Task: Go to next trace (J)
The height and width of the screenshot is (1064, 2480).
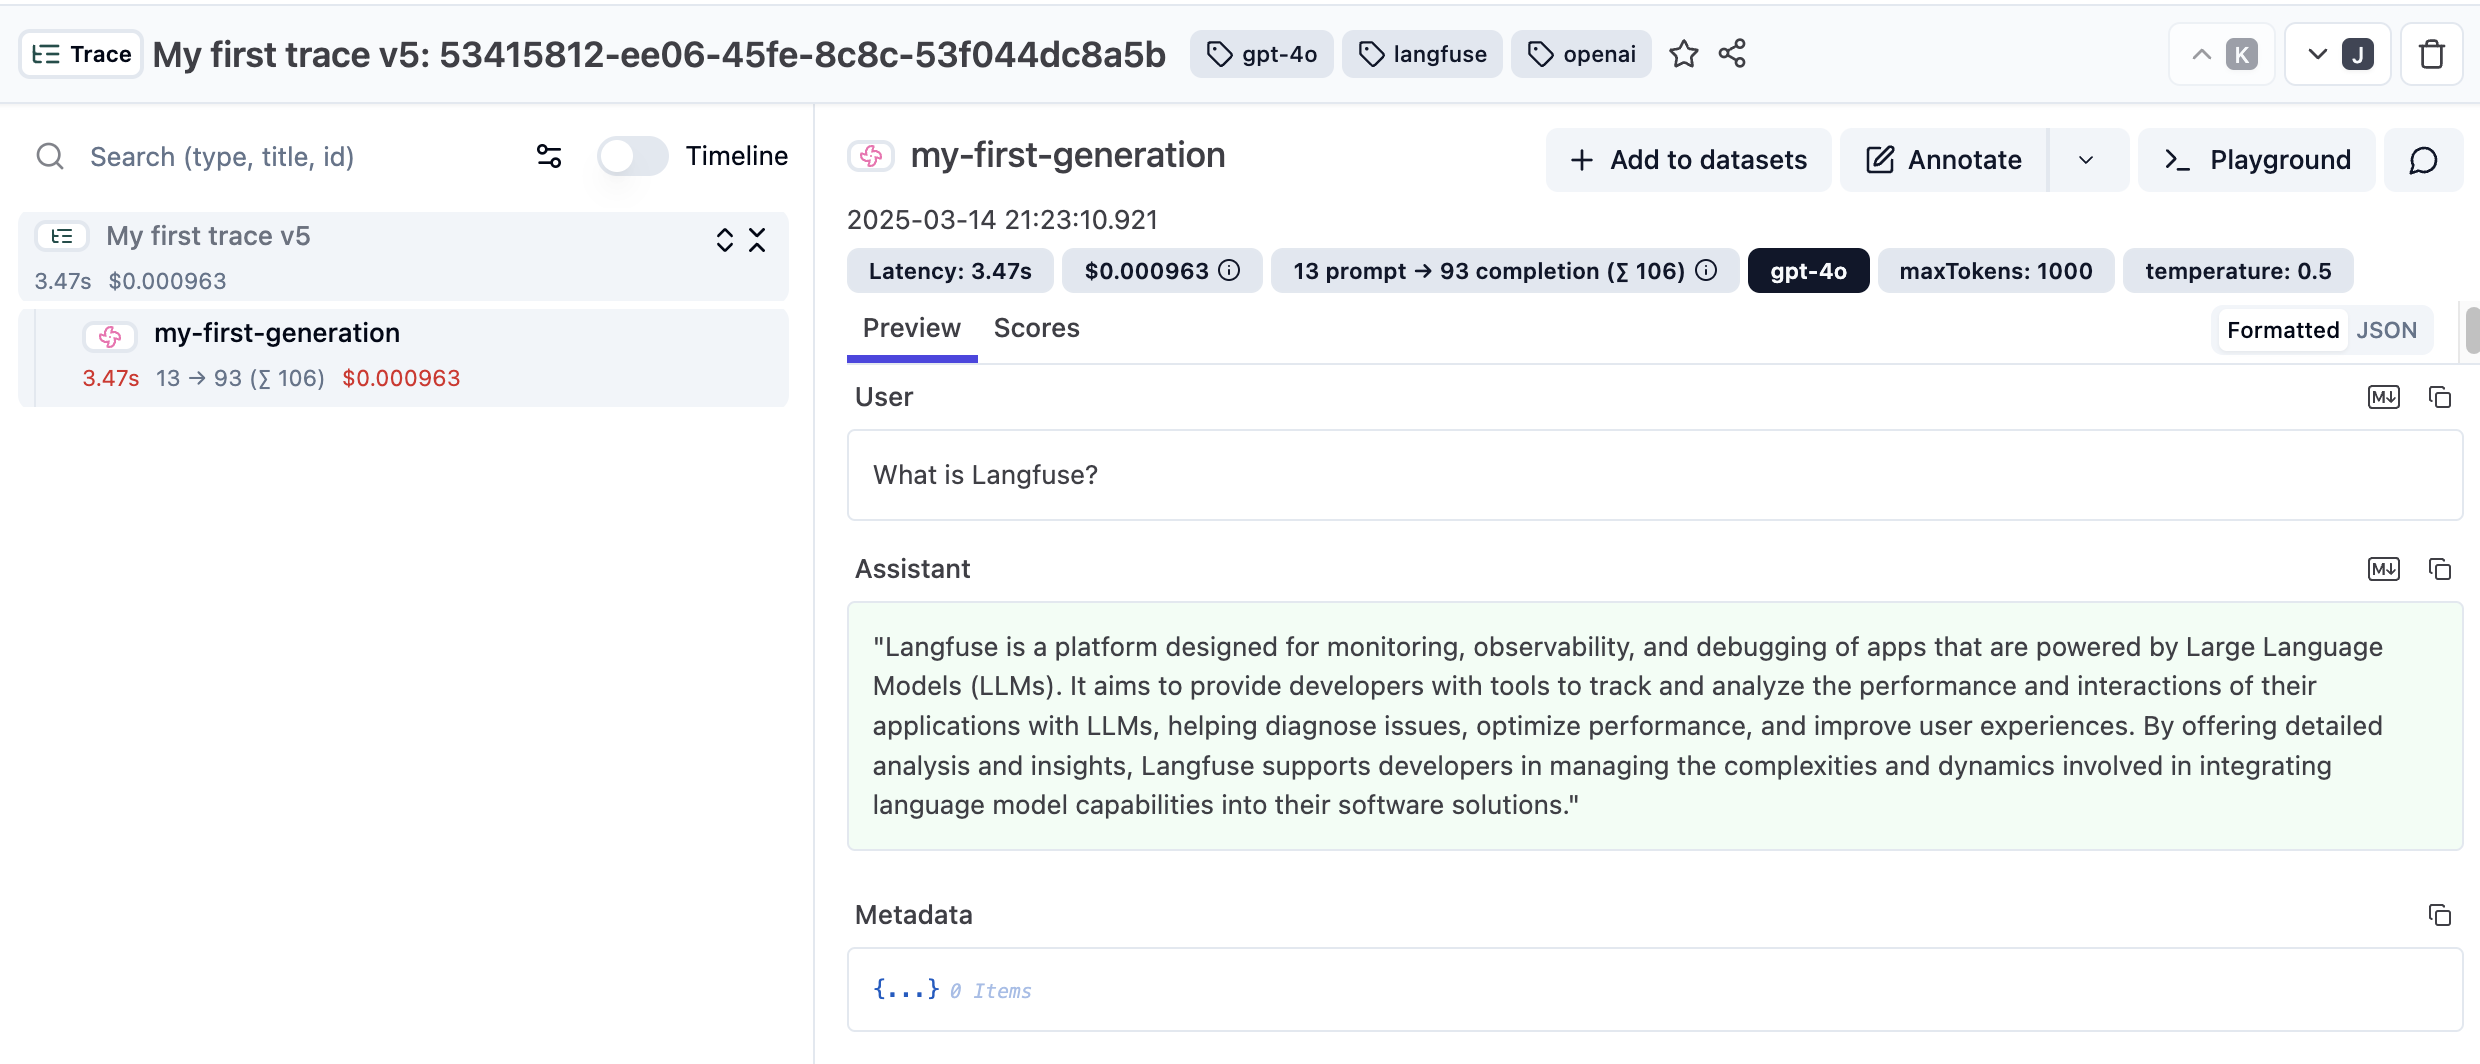Action: point(2338,54)
